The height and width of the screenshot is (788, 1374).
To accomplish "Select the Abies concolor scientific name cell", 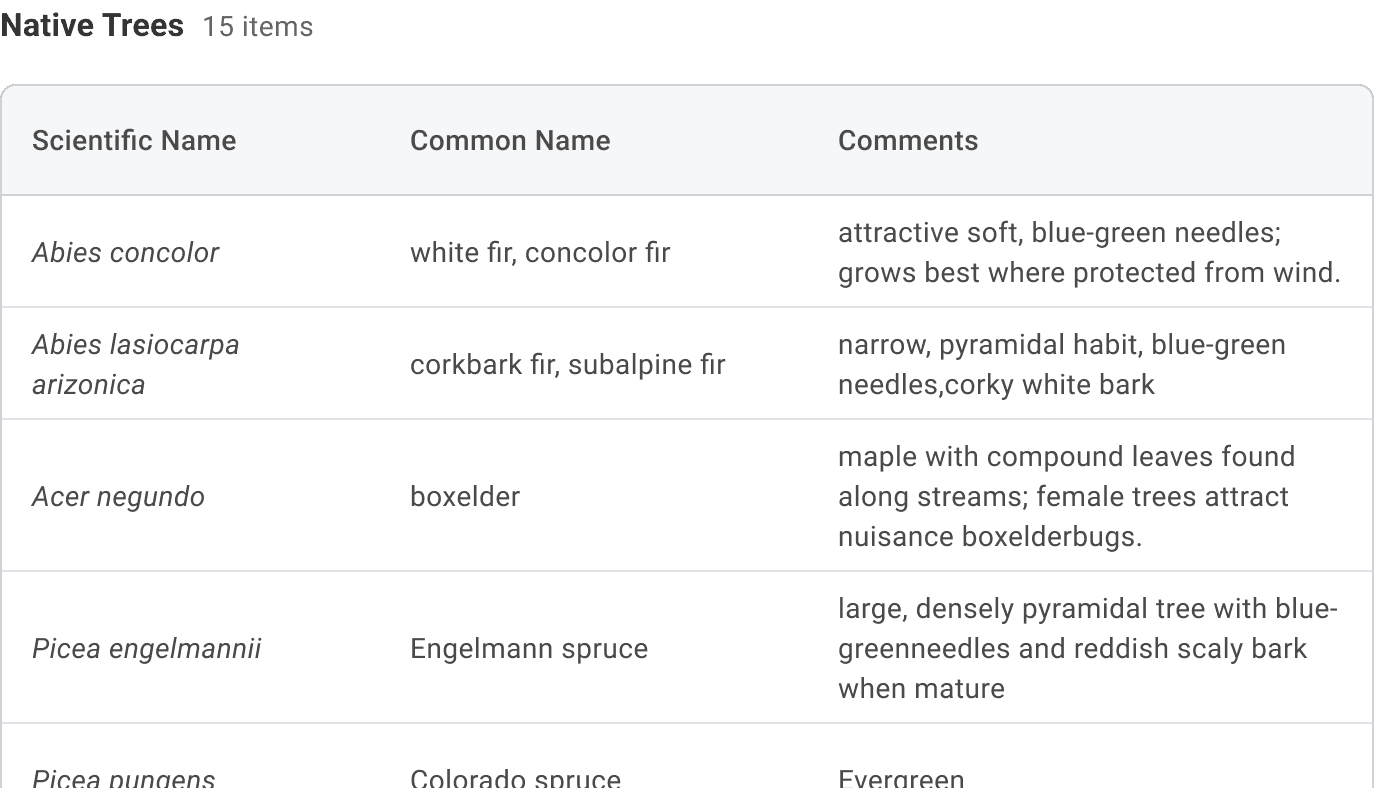I will (125, 252).
